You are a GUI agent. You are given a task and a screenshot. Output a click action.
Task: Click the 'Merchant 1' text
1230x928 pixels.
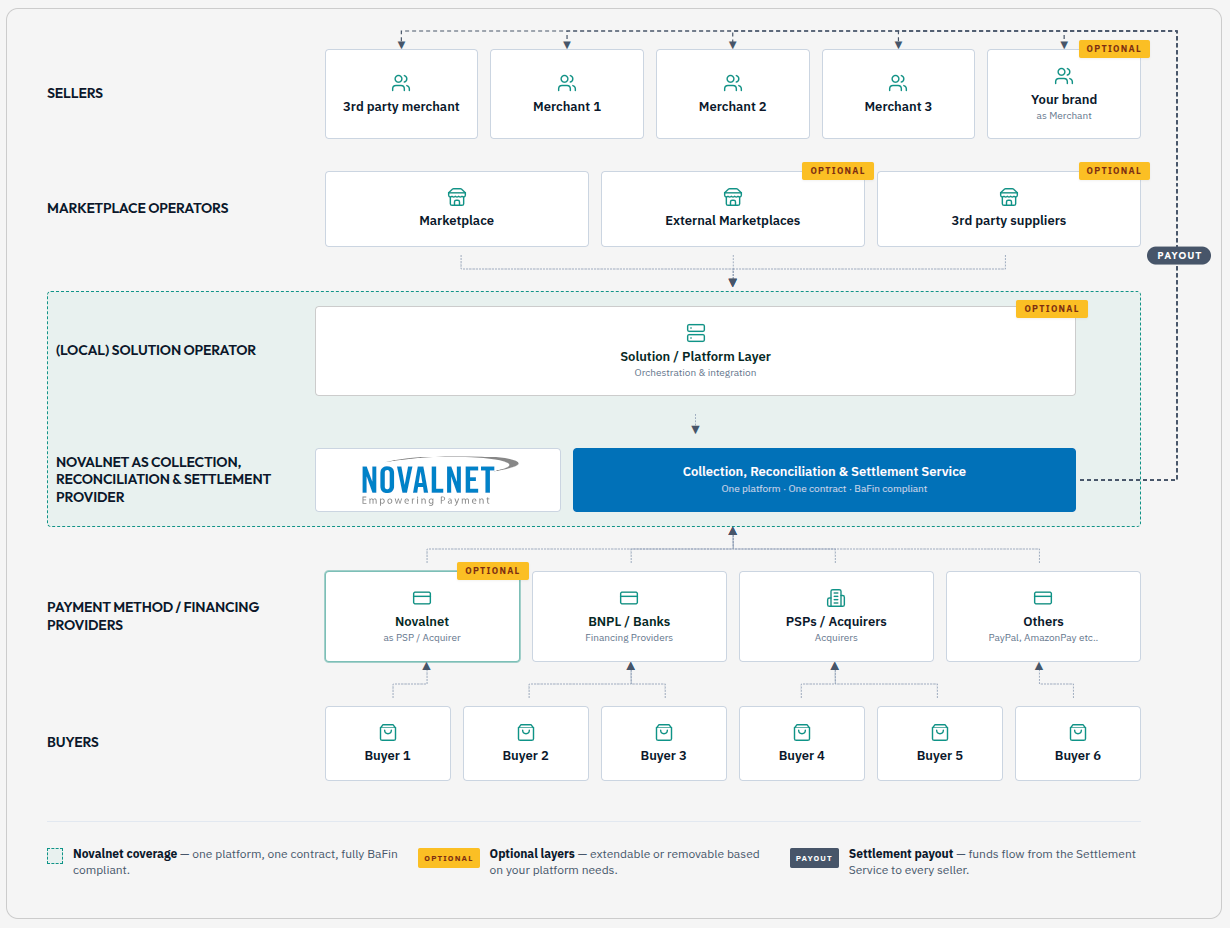click(x=567, y=106)
